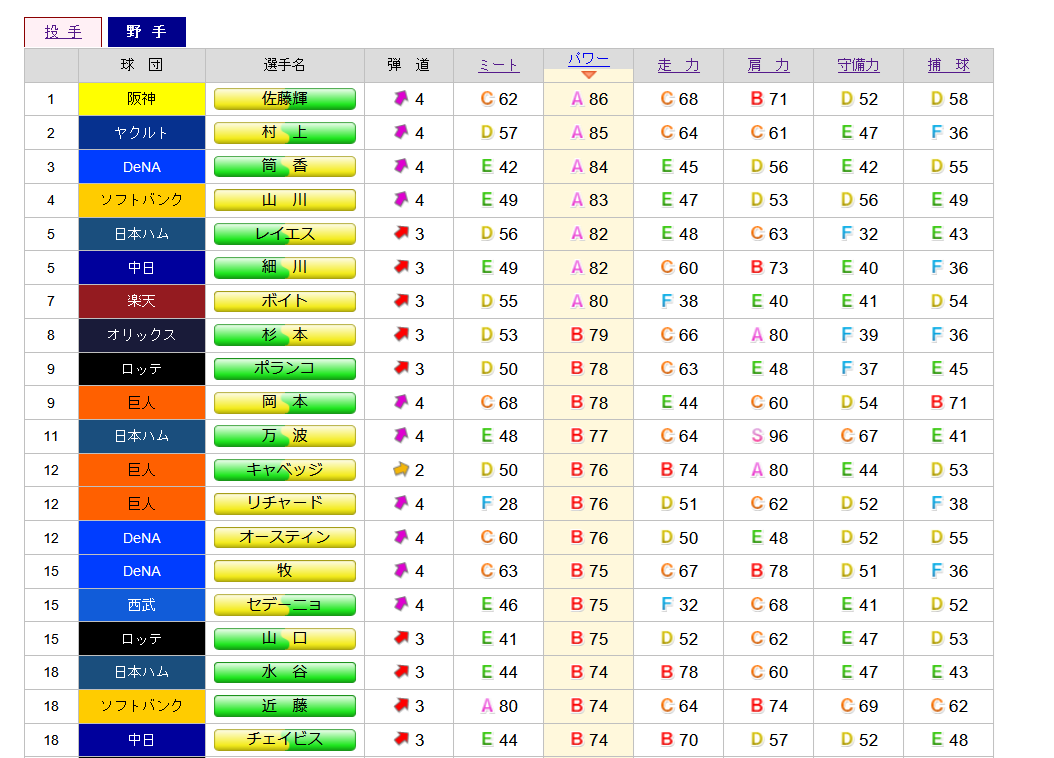This screenshot has height=758, width=1054.
Task: Click the 走力 column header link
Action: (678, 65)
